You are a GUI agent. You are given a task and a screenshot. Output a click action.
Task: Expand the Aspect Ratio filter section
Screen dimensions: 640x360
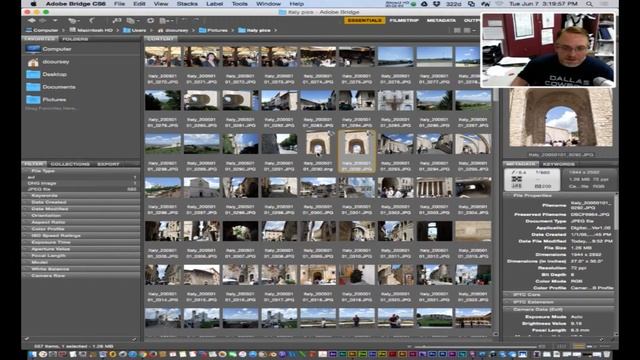click(x=81, y=222)
